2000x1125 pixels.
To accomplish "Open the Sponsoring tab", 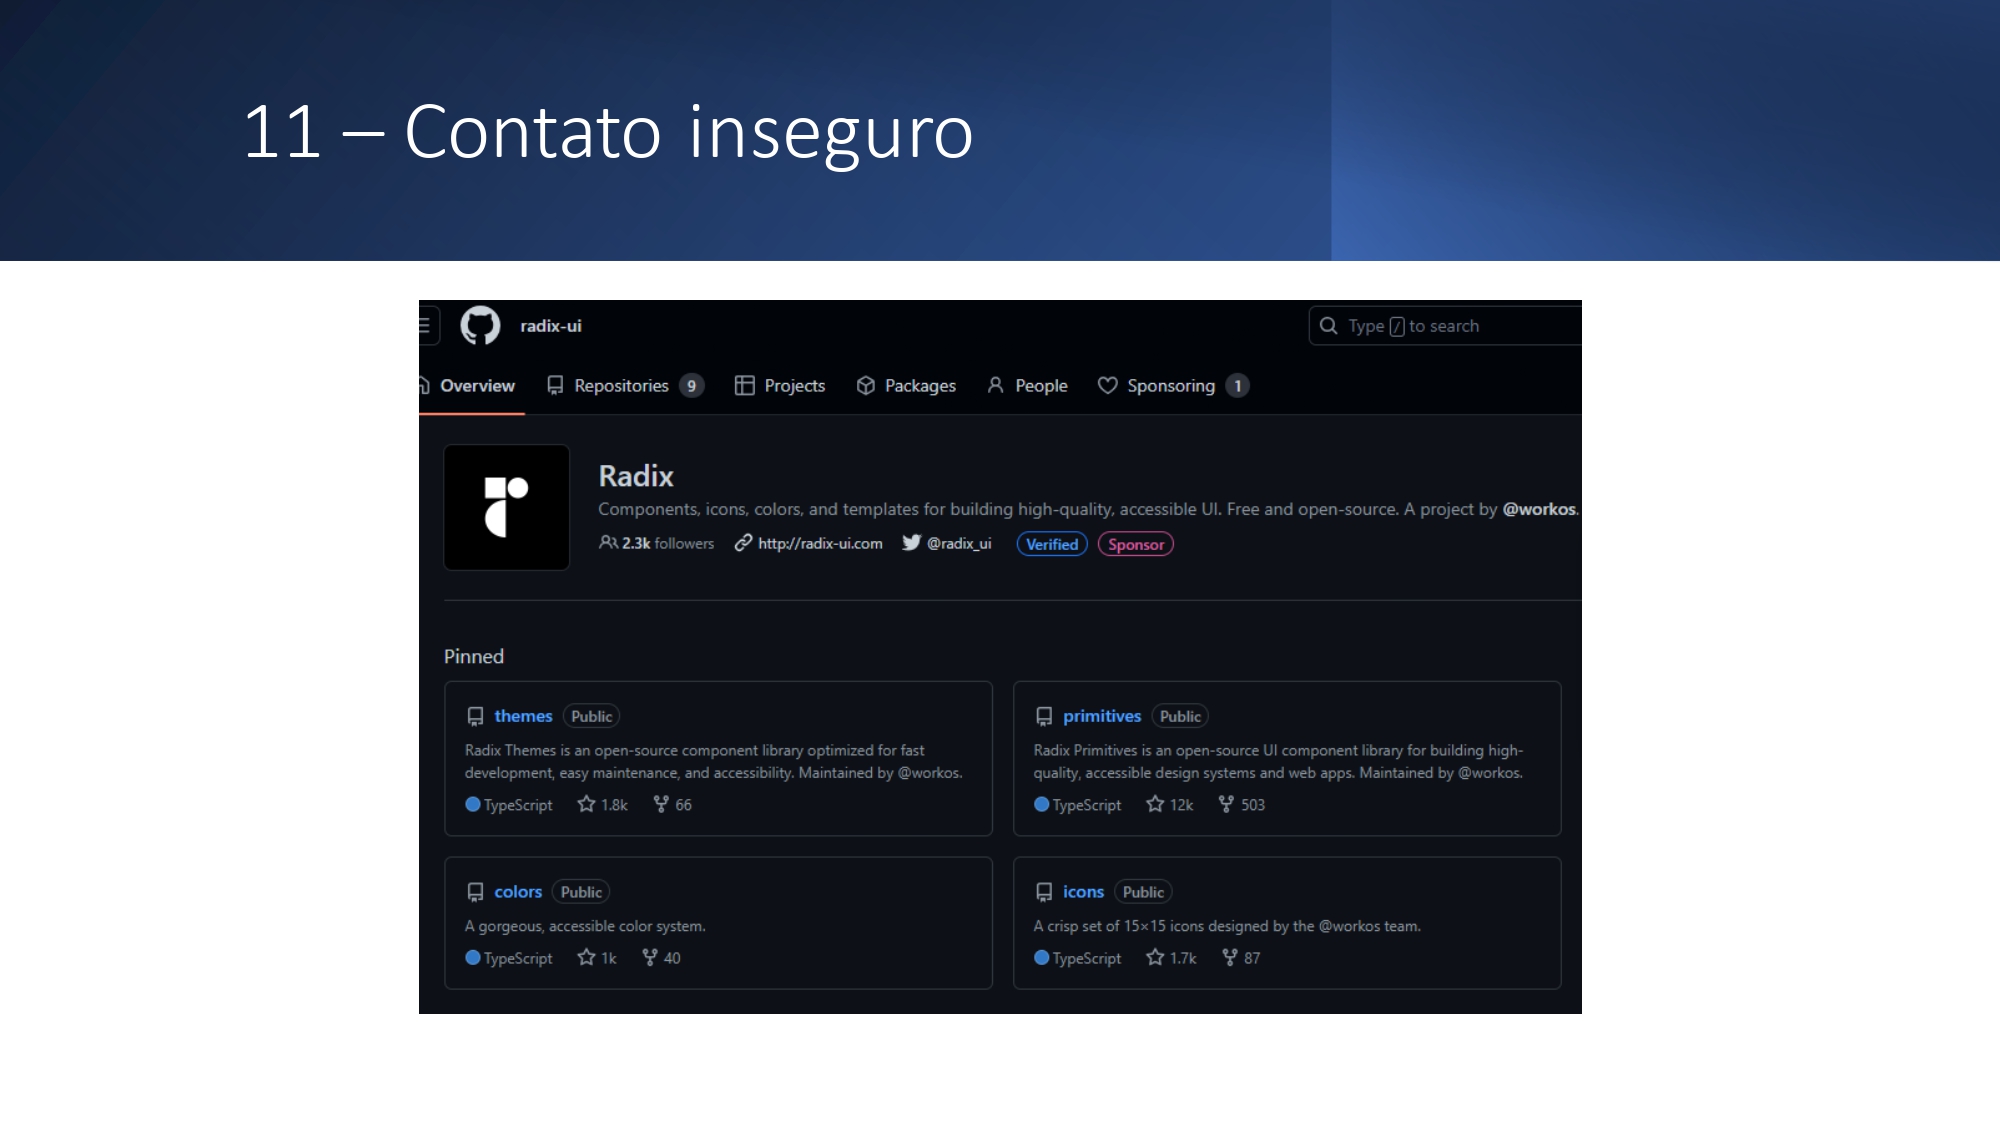I will point(1171,386).
